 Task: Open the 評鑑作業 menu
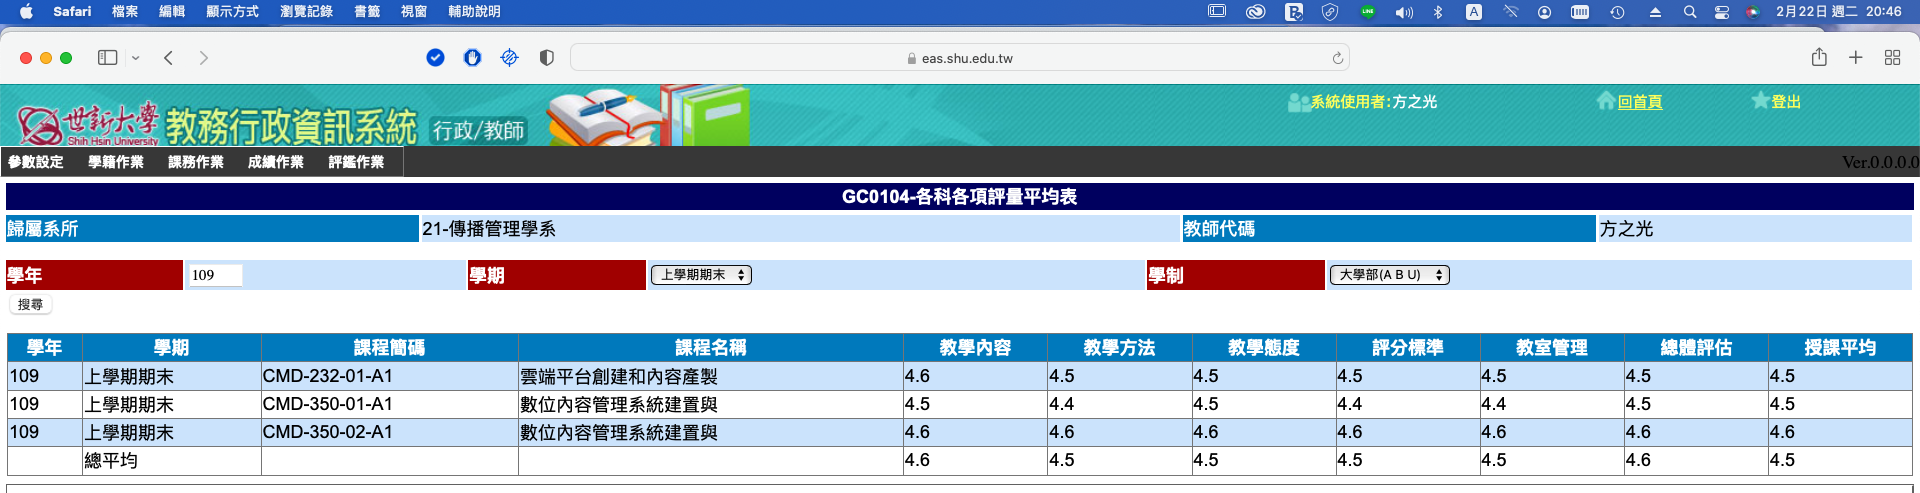356,162
